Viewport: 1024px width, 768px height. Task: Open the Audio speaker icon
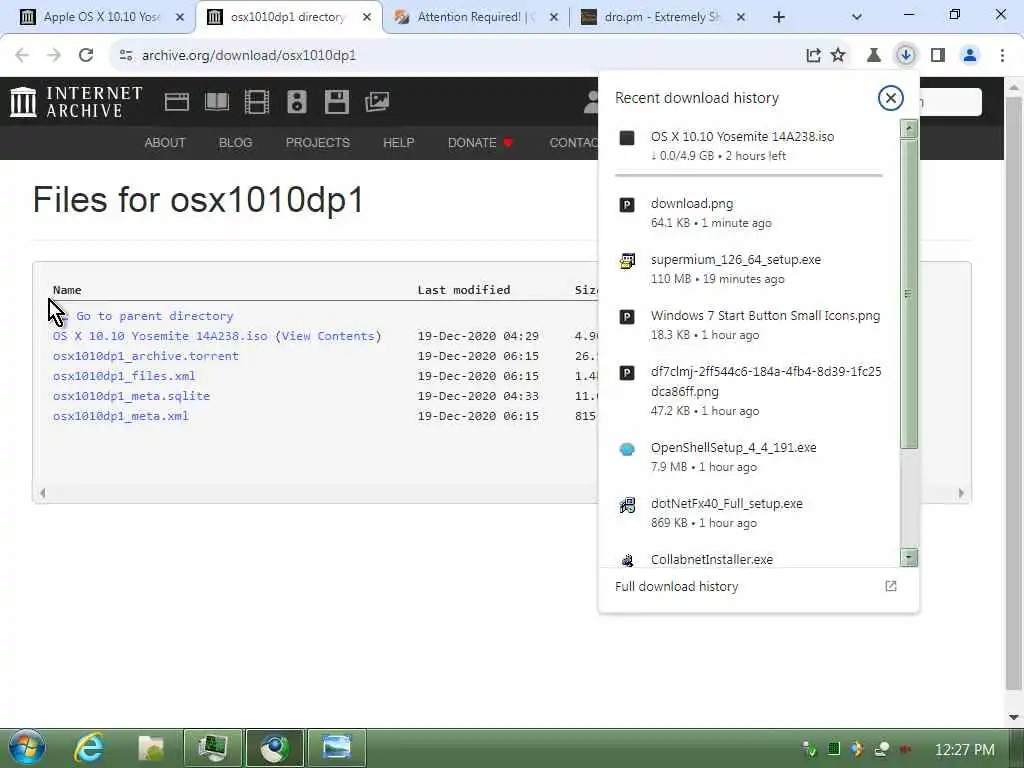[x=296, y=102]
